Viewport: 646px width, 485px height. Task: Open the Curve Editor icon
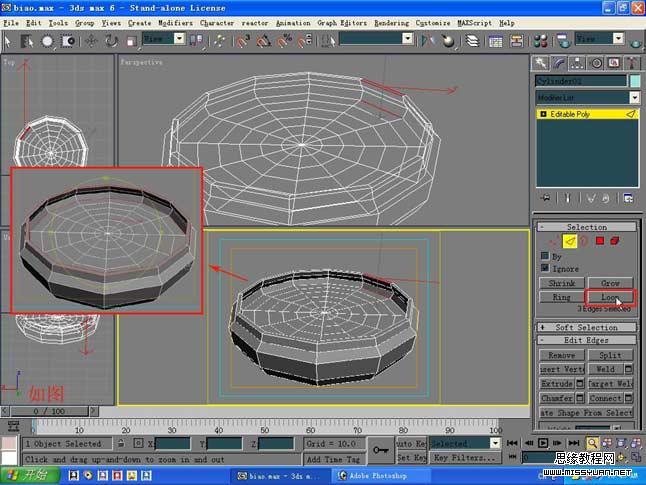[496, 41]
